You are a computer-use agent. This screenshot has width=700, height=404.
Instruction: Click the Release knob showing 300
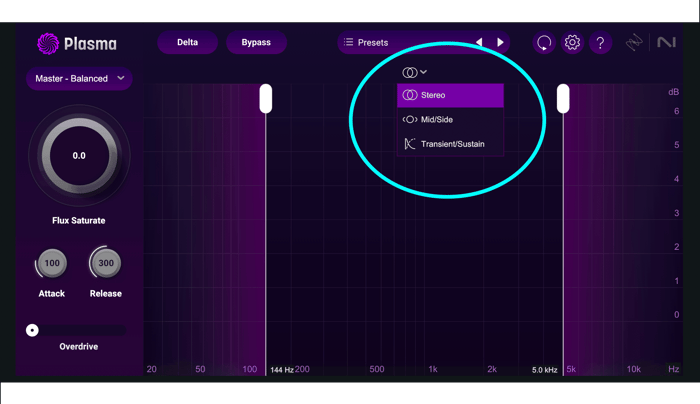106,263
